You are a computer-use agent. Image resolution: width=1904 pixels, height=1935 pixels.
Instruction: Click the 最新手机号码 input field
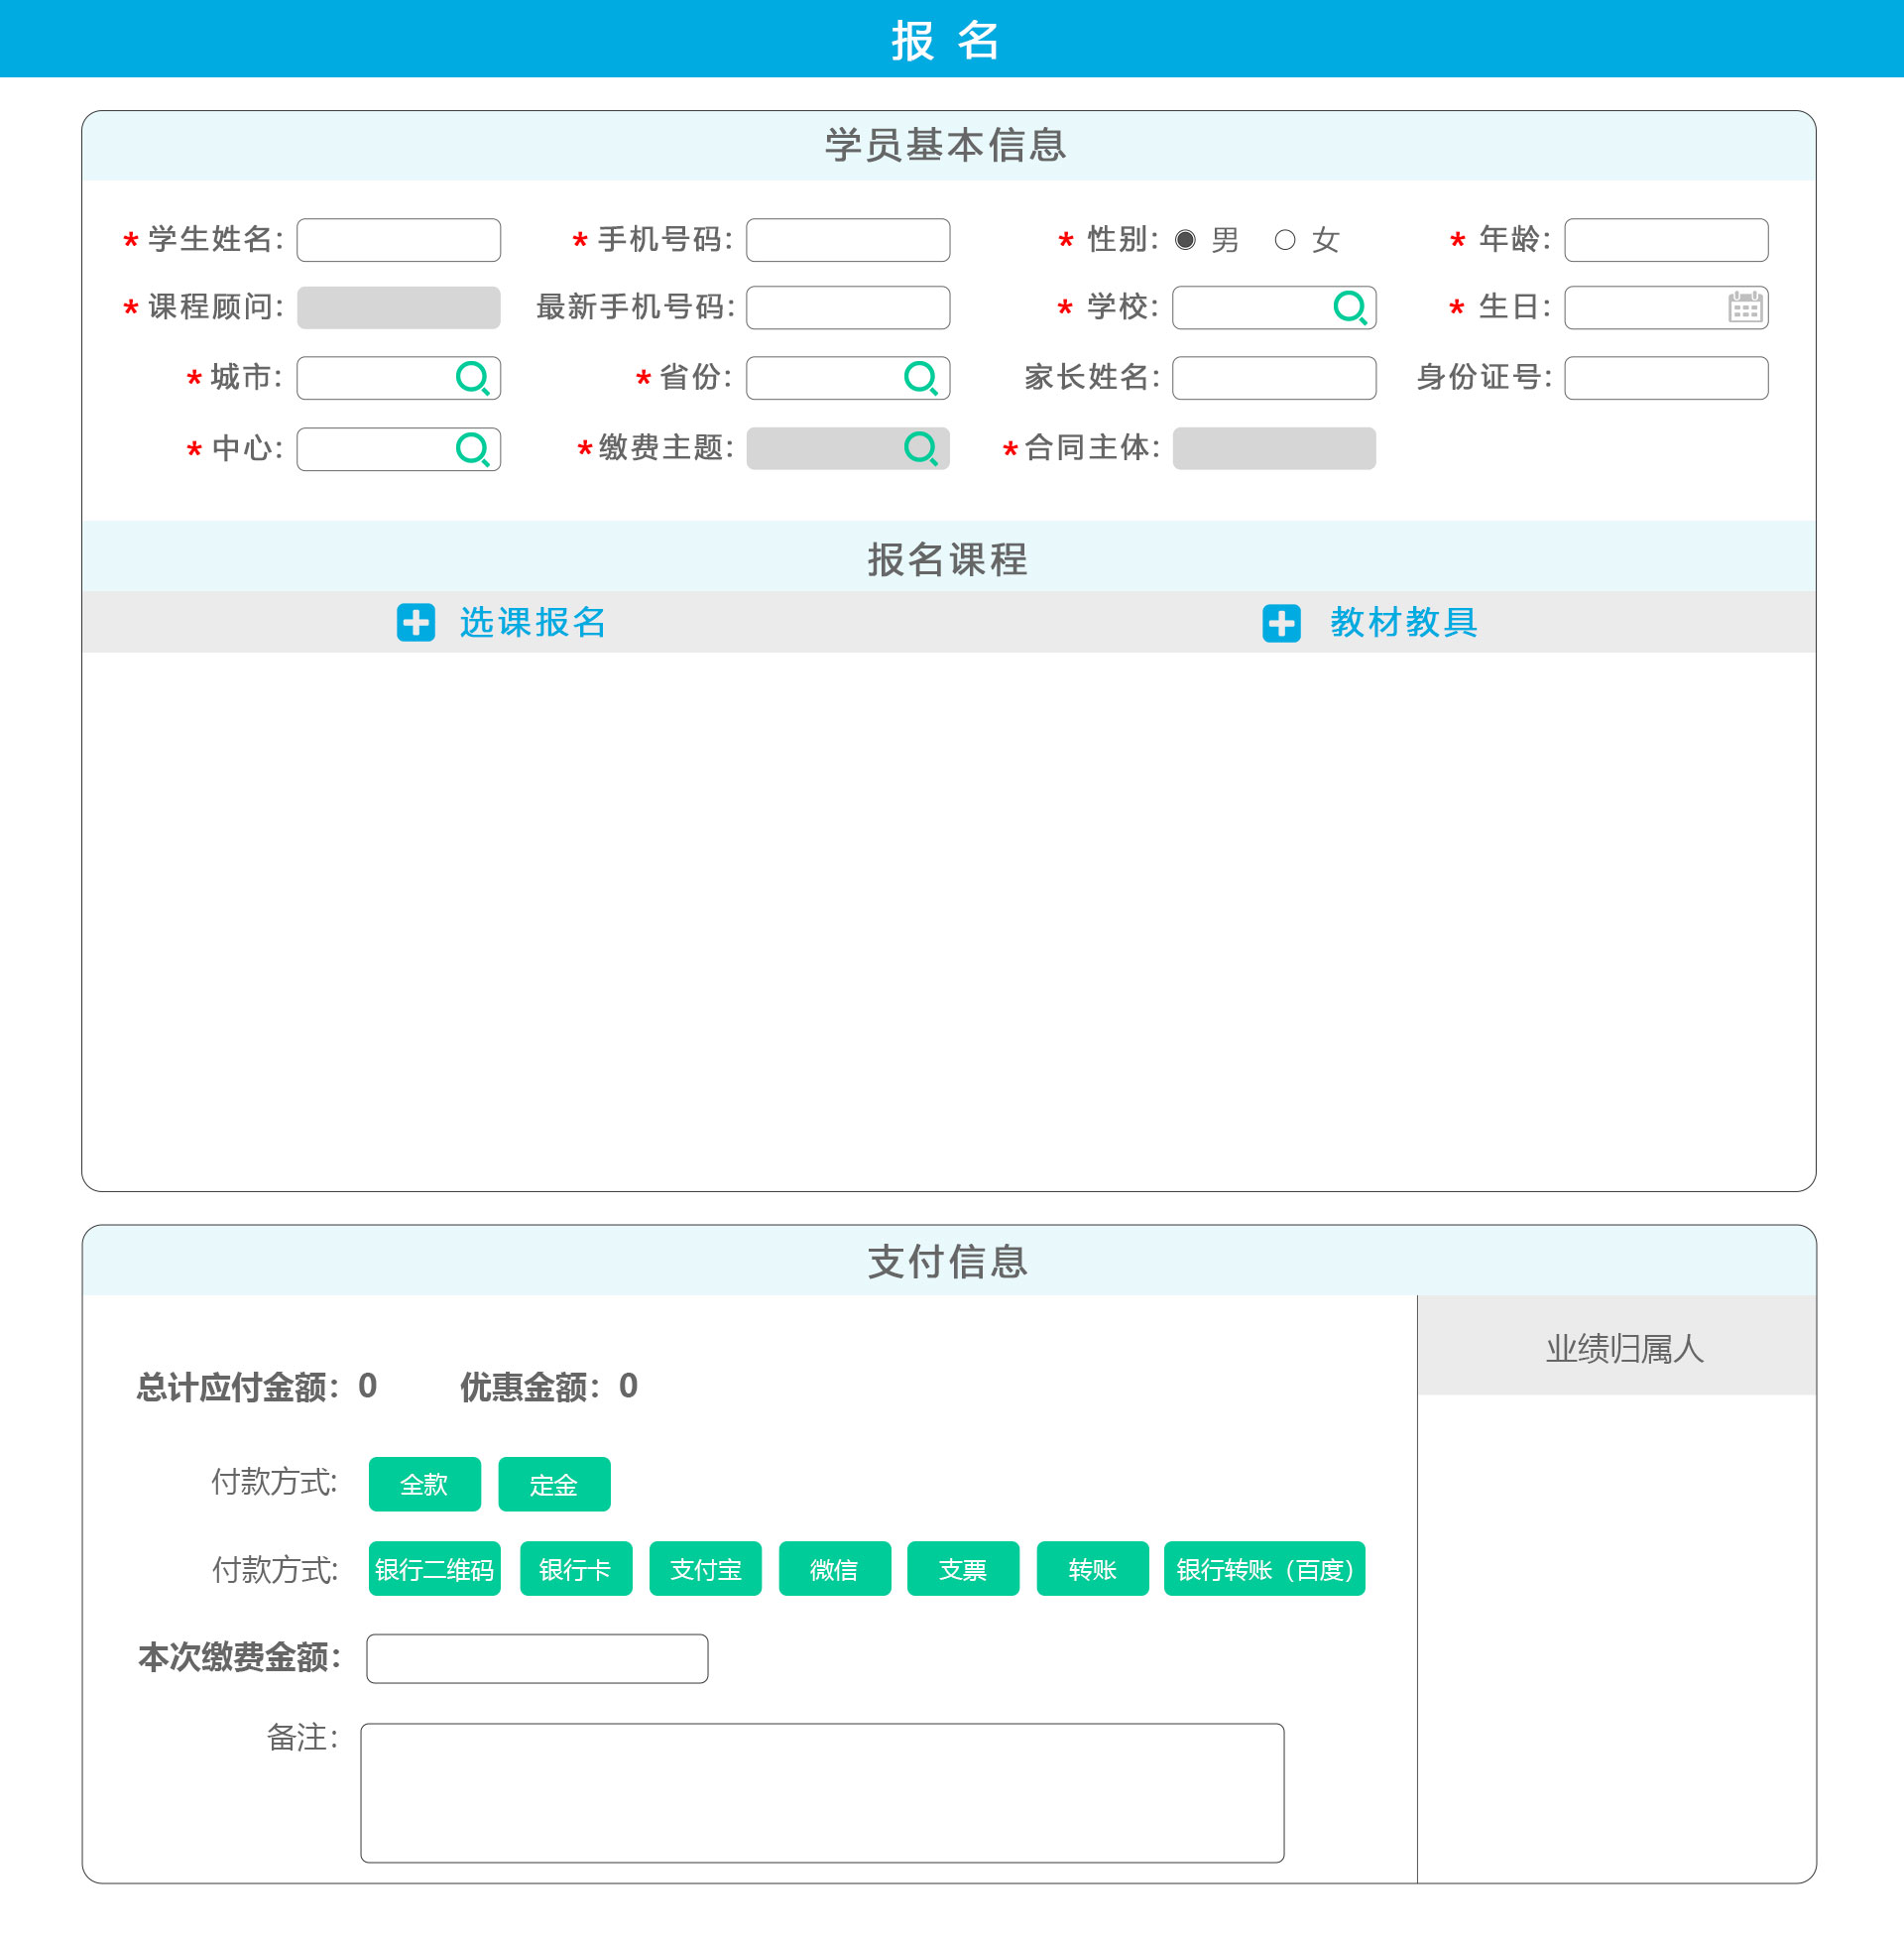pyautogui.click(x=848, y=308)
